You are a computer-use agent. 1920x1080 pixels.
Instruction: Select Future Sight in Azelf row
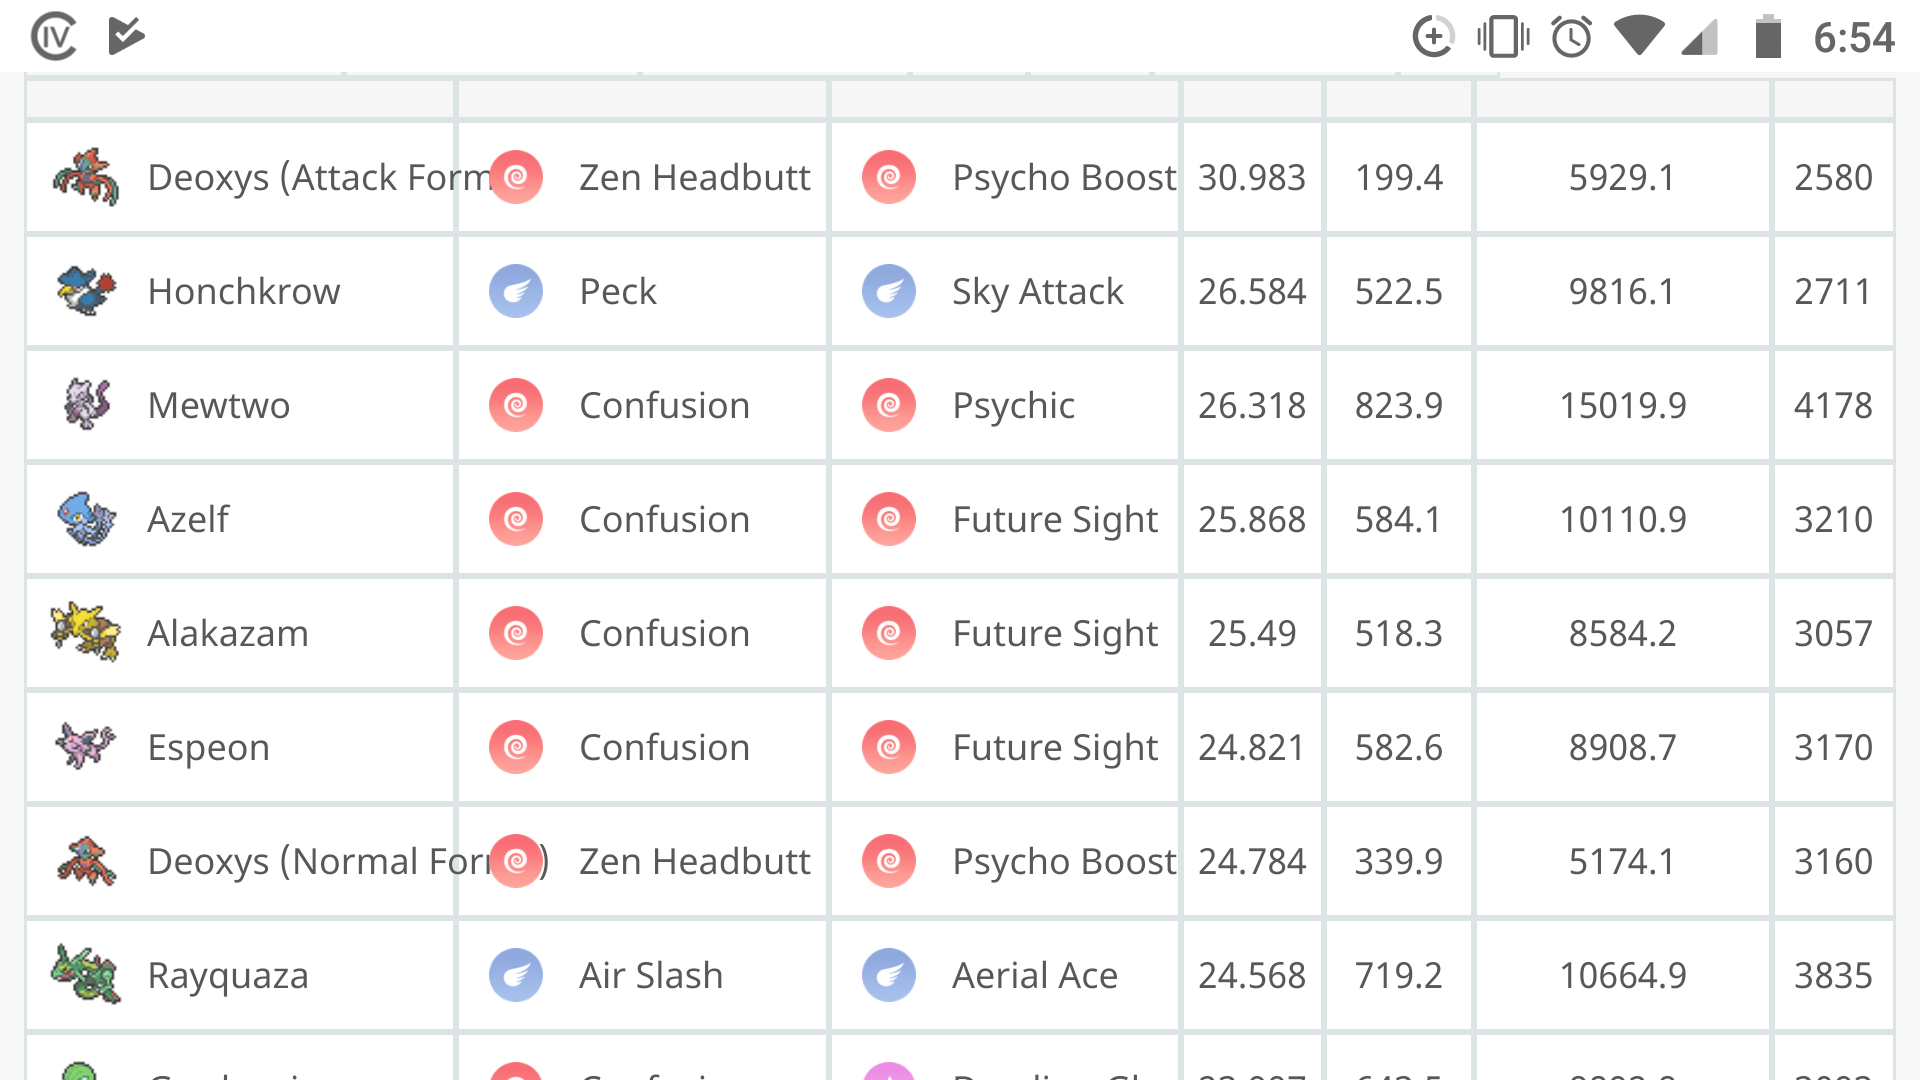(1055, 519)
